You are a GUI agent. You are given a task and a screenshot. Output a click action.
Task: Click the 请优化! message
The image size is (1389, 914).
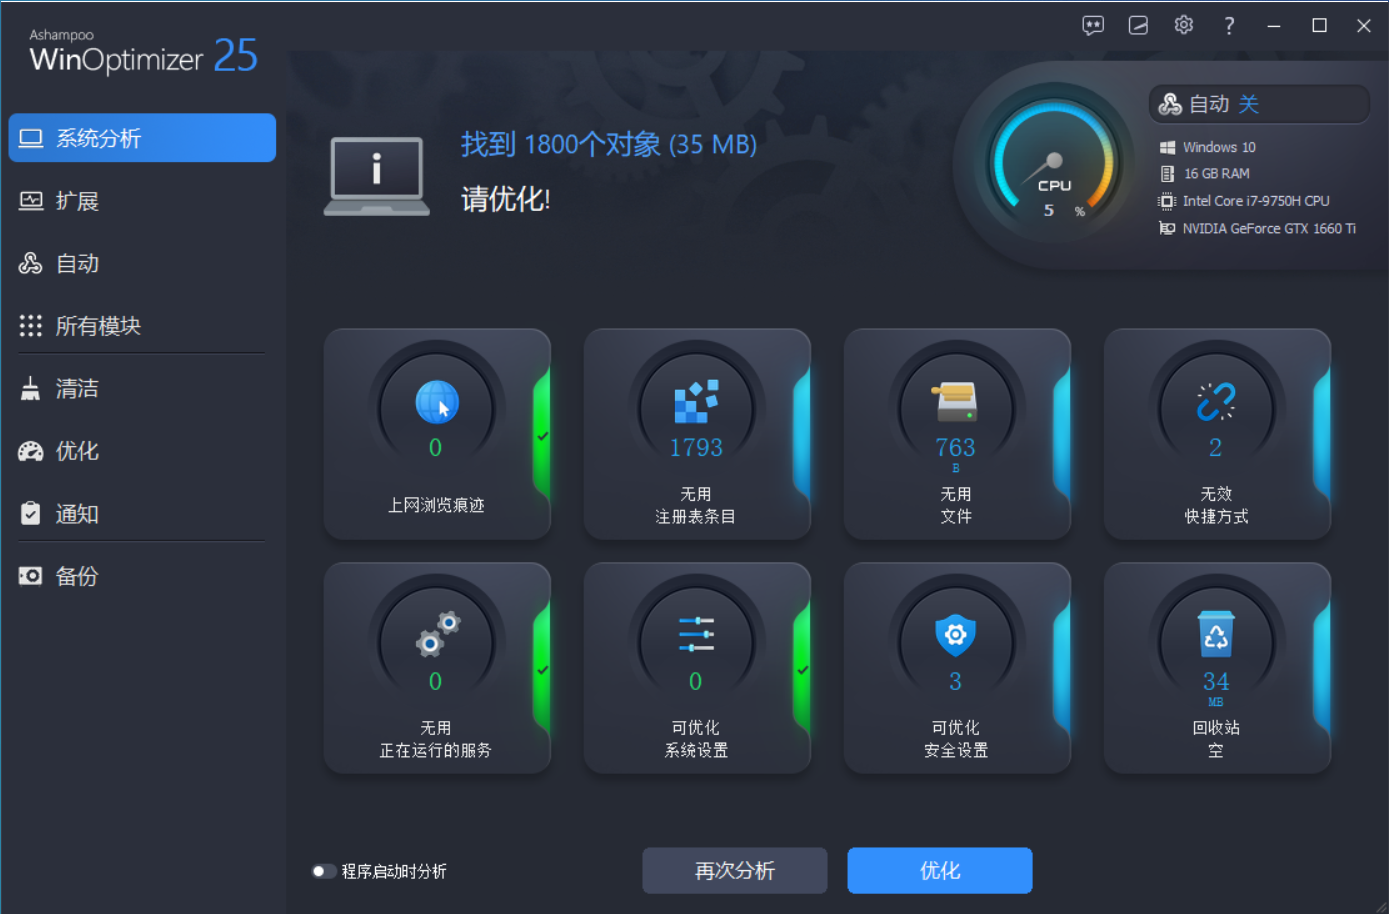[506, 199]
